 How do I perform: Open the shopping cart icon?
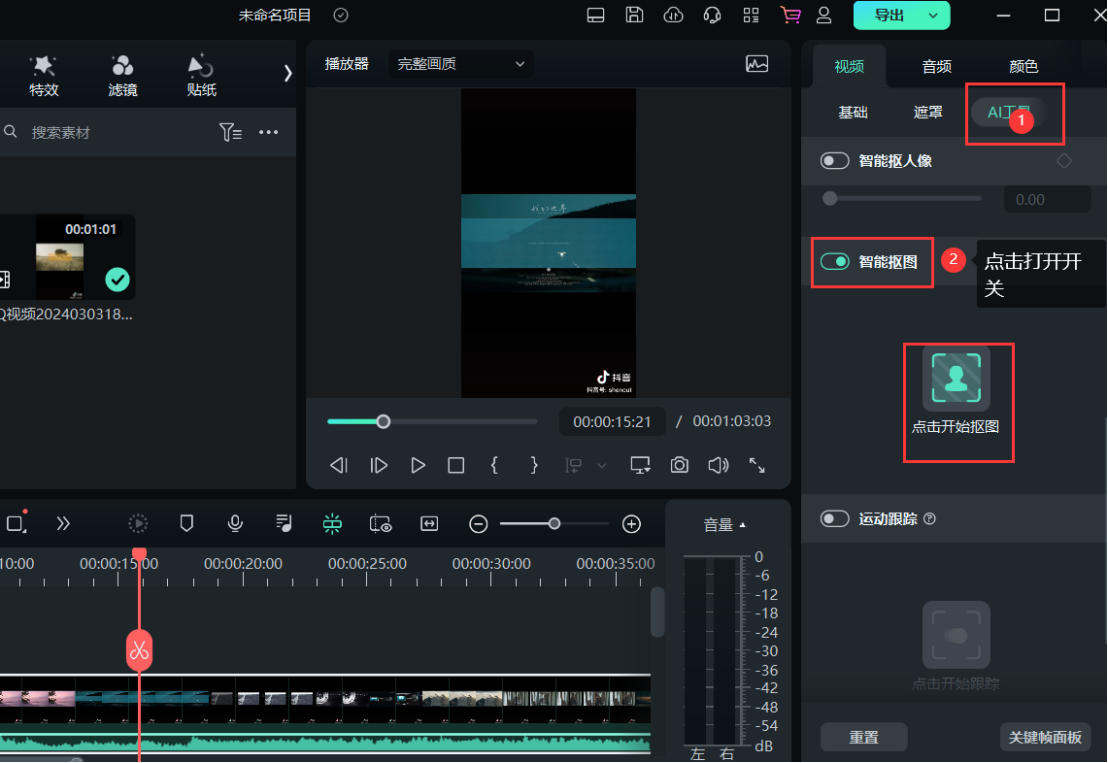tap(791, 15)
